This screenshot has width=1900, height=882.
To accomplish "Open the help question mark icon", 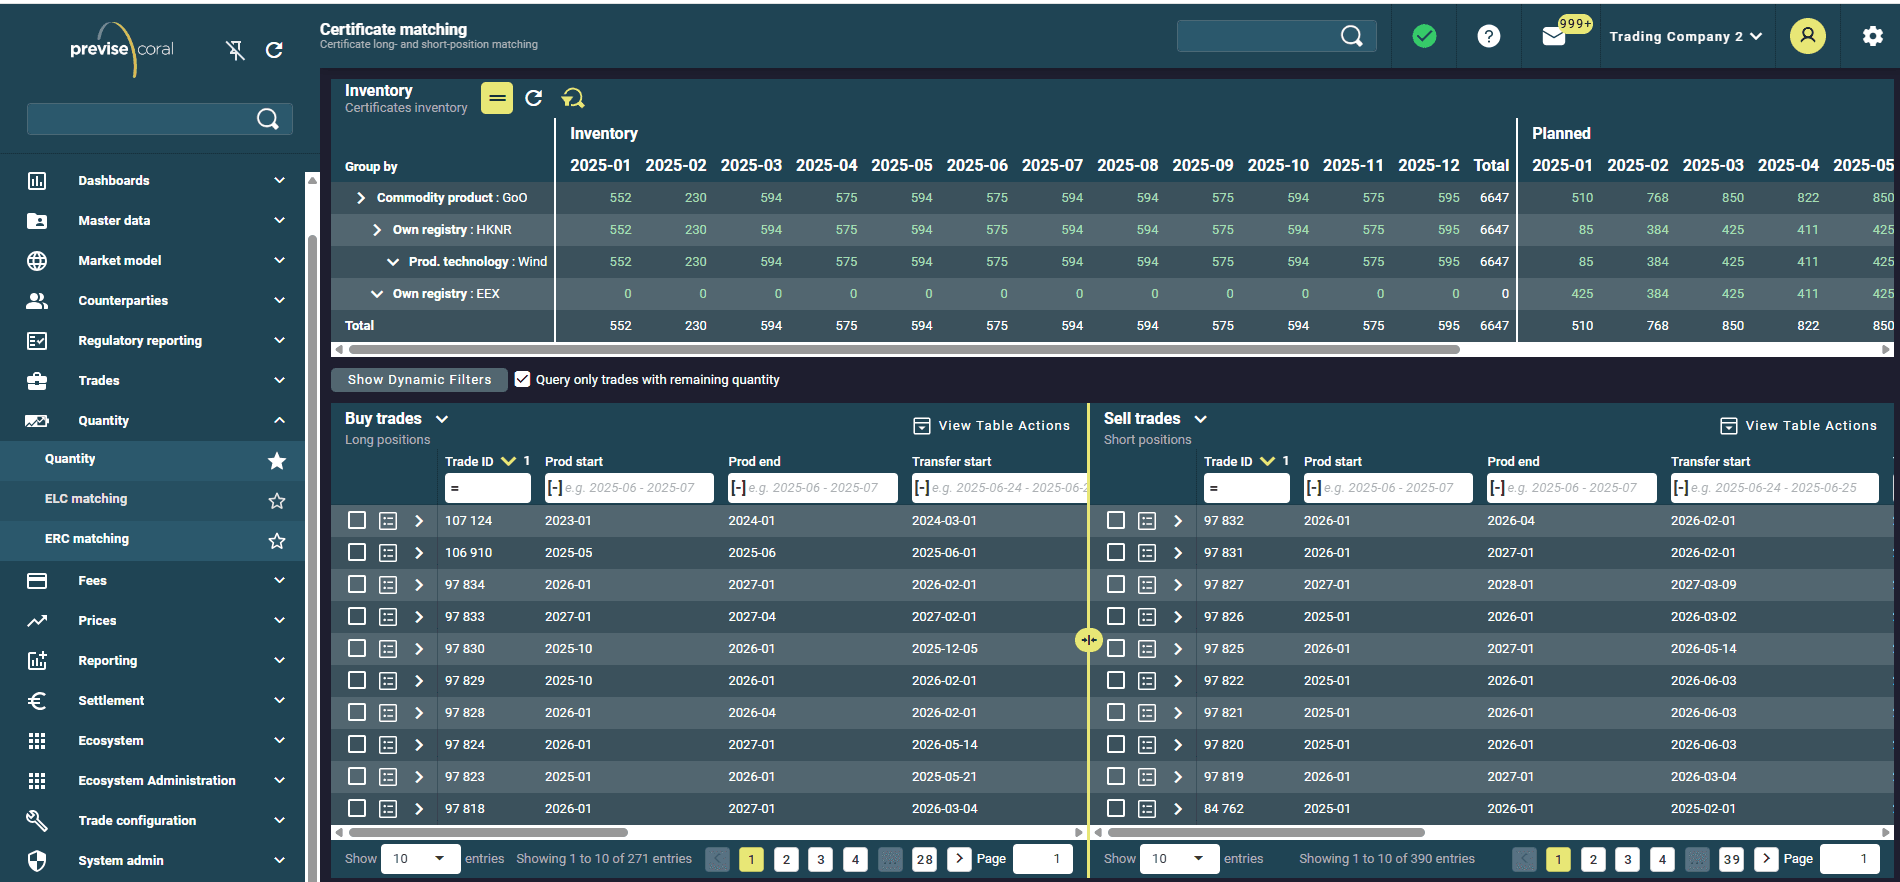I will (x=1488, y=37).
